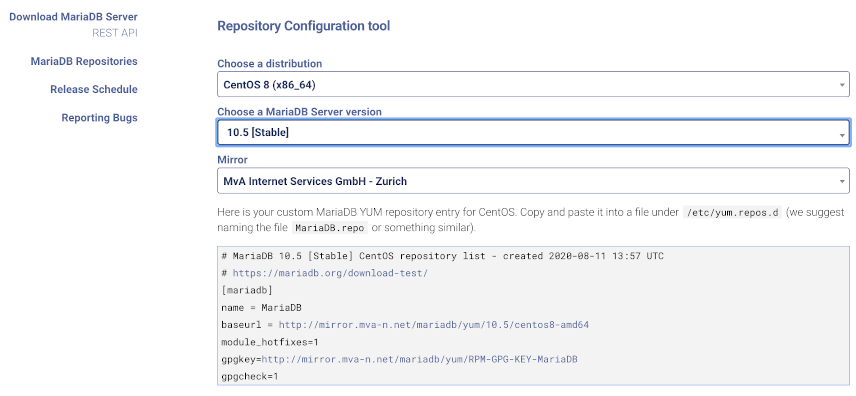Screen dimensions: 856x396
Task: Click the MariaDB.repo filename code snippet
Action: (330, 228)
